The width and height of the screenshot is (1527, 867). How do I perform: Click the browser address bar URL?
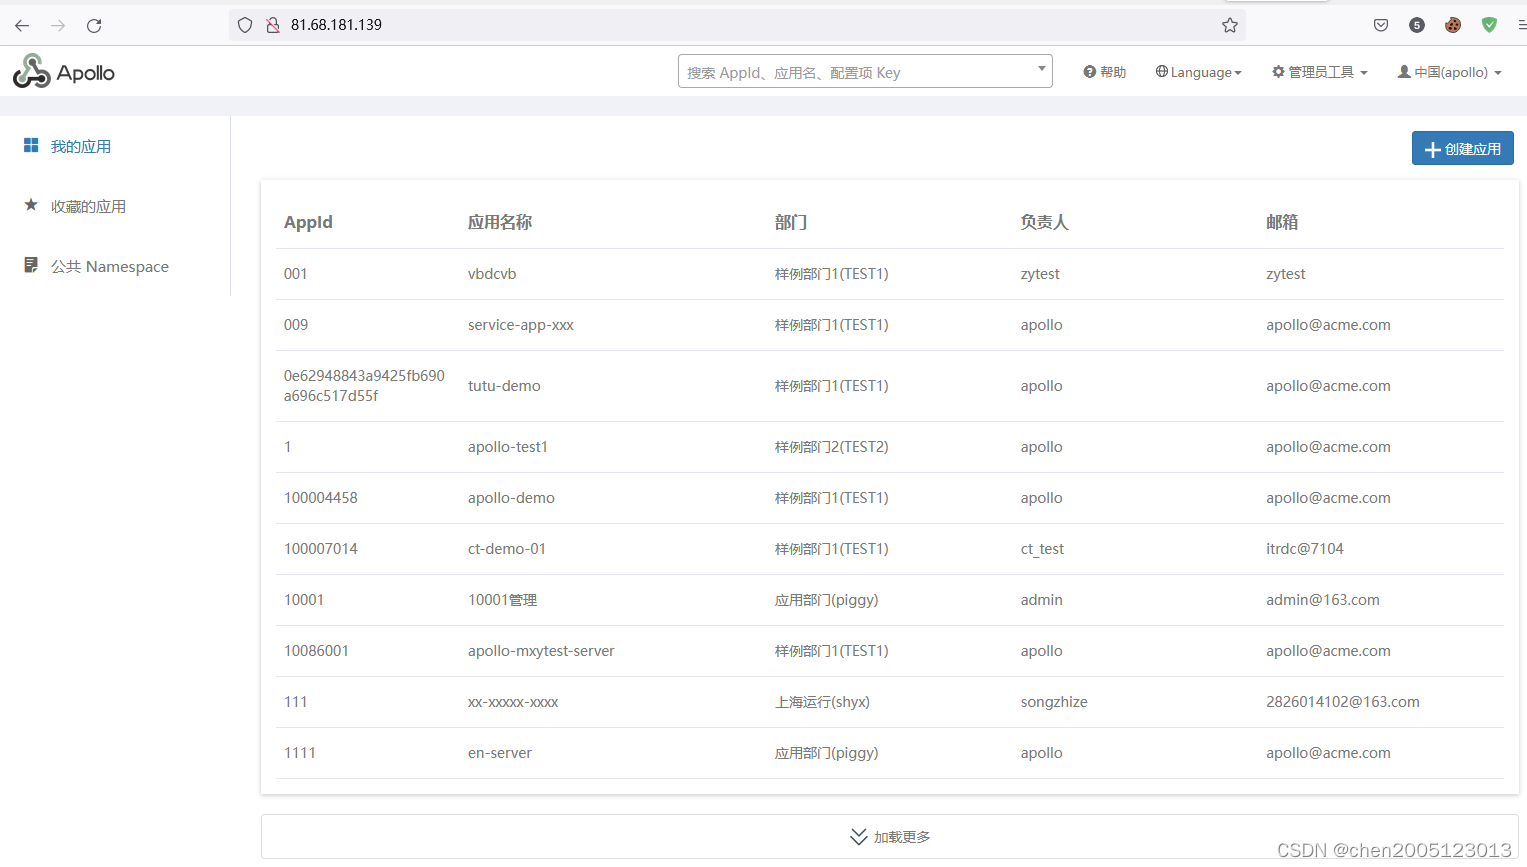pyautogui.click(x=336, y=25)
